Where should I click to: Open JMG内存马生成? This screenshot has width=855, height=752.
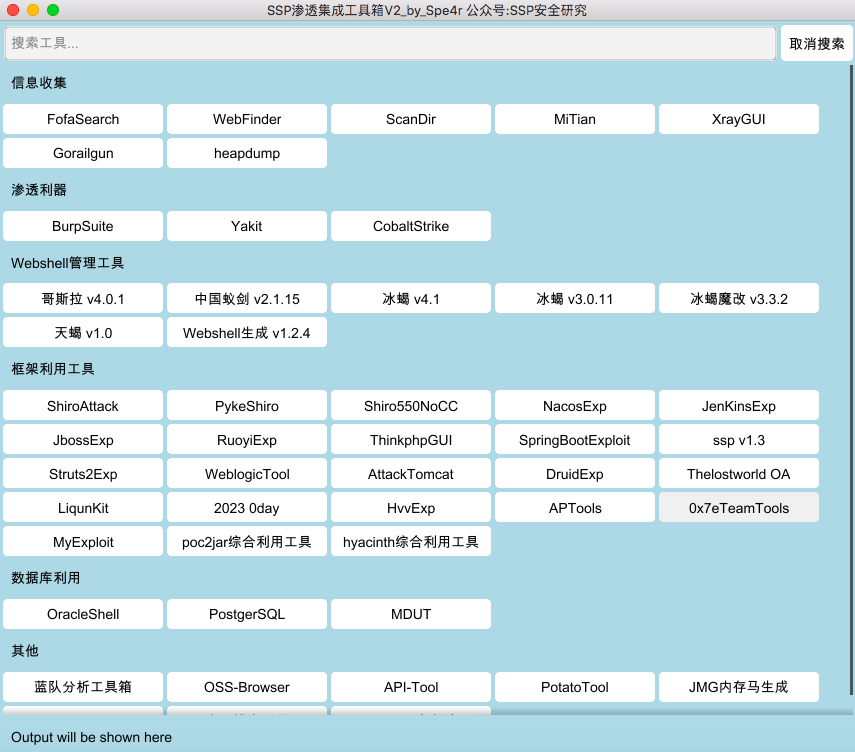(x=739, y=687)
